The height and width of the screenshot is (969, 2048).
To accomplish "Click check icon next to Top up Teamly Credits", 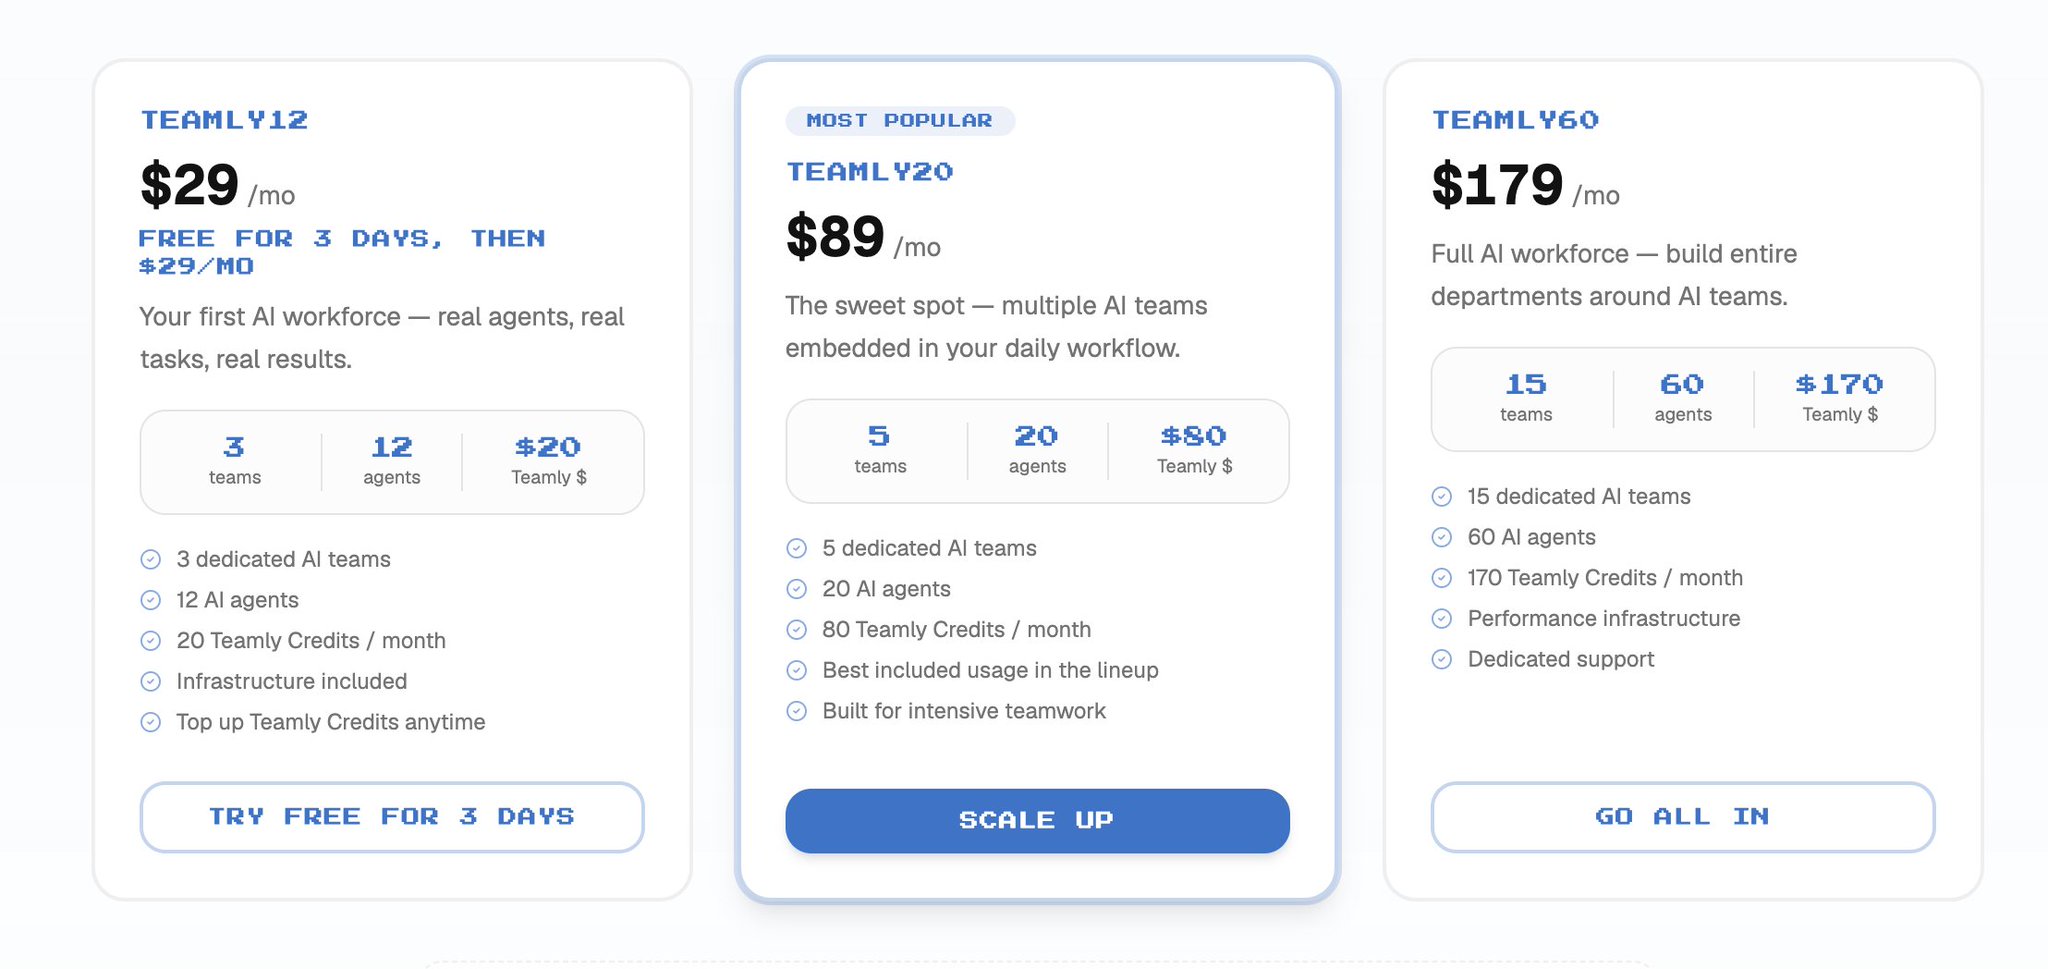I will [151, 722].
